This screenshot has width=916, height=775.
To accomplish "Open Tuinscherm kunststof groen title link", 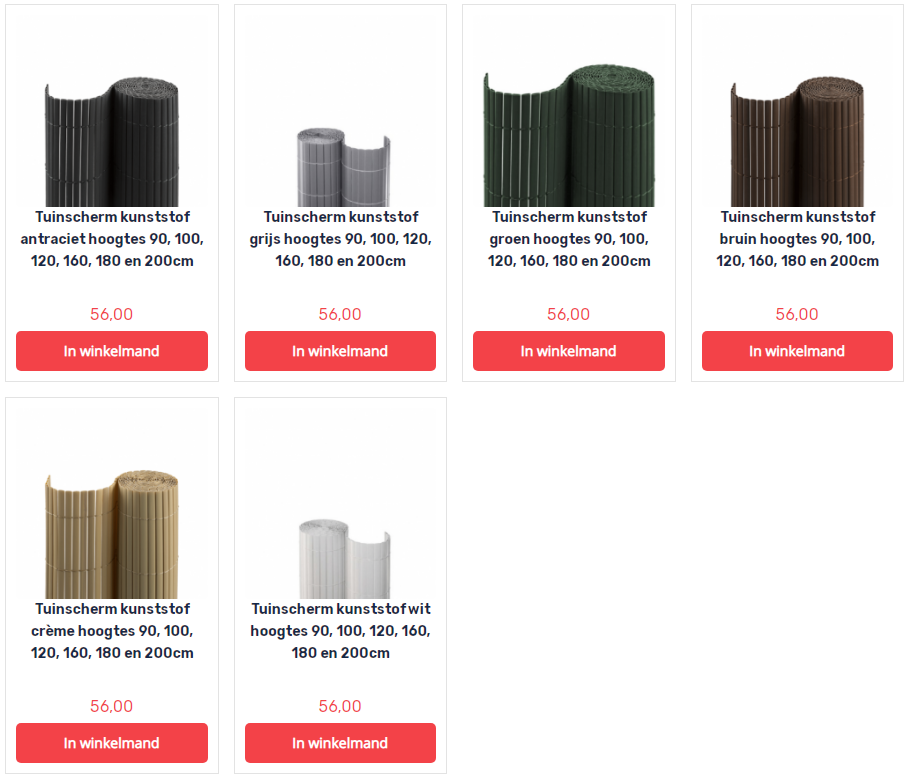I will [x=569, y=239].
